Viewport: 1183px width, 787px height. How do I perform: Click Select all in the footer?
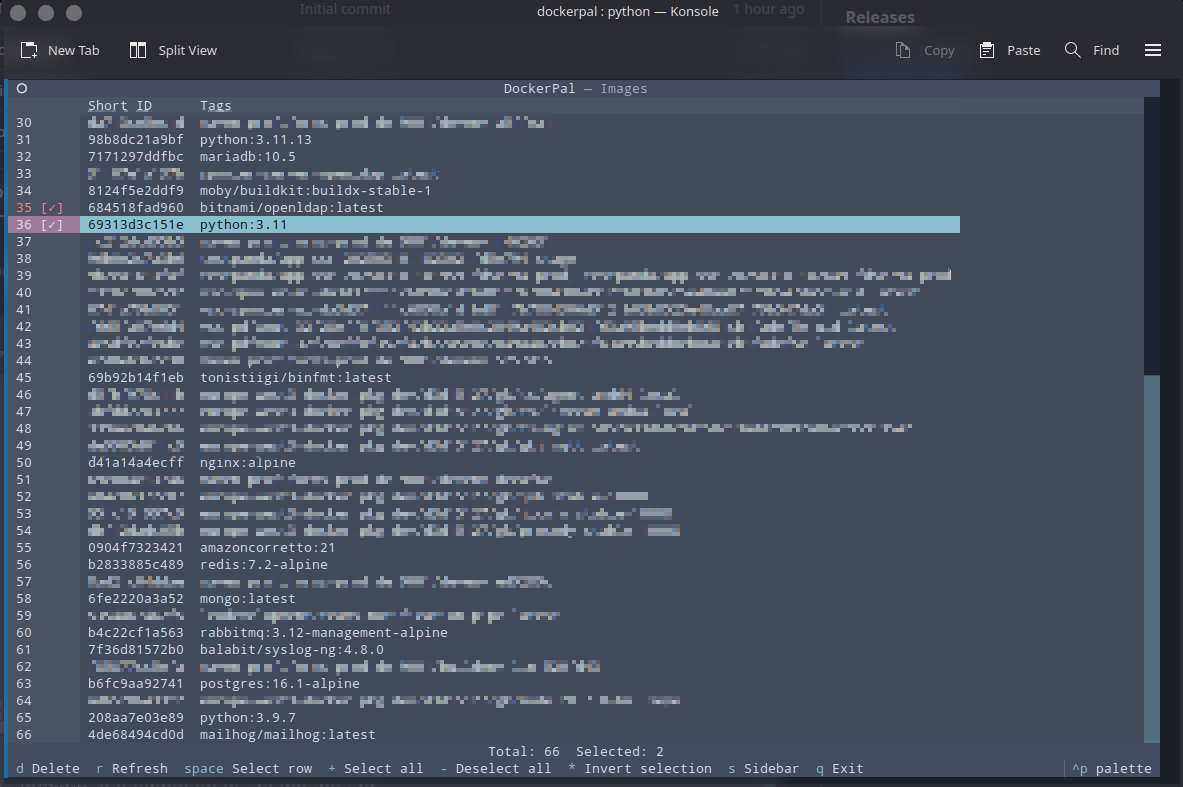[x=376, y=768]
